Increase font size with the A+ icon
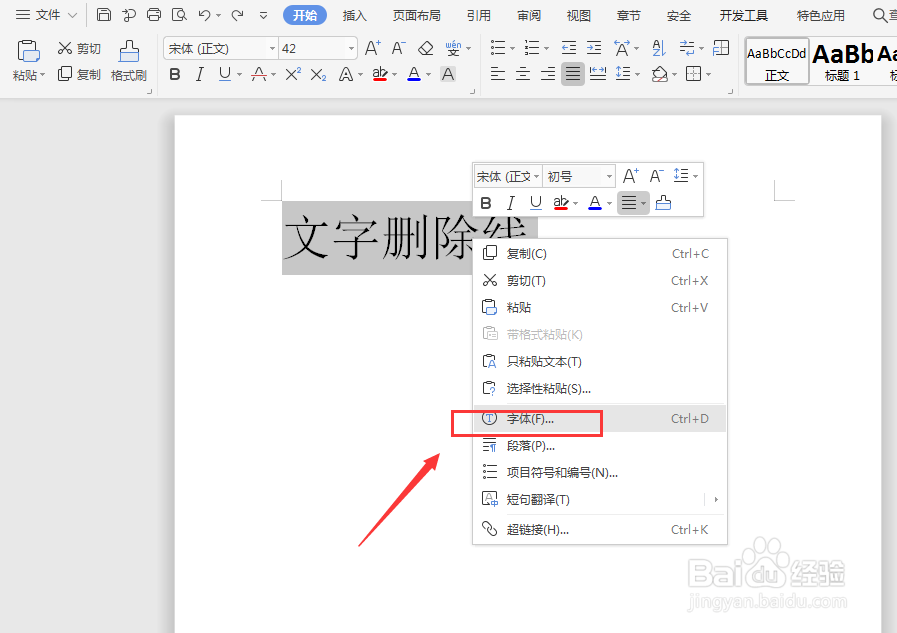This screenshot has height=633, width=897. pos(372,46)
